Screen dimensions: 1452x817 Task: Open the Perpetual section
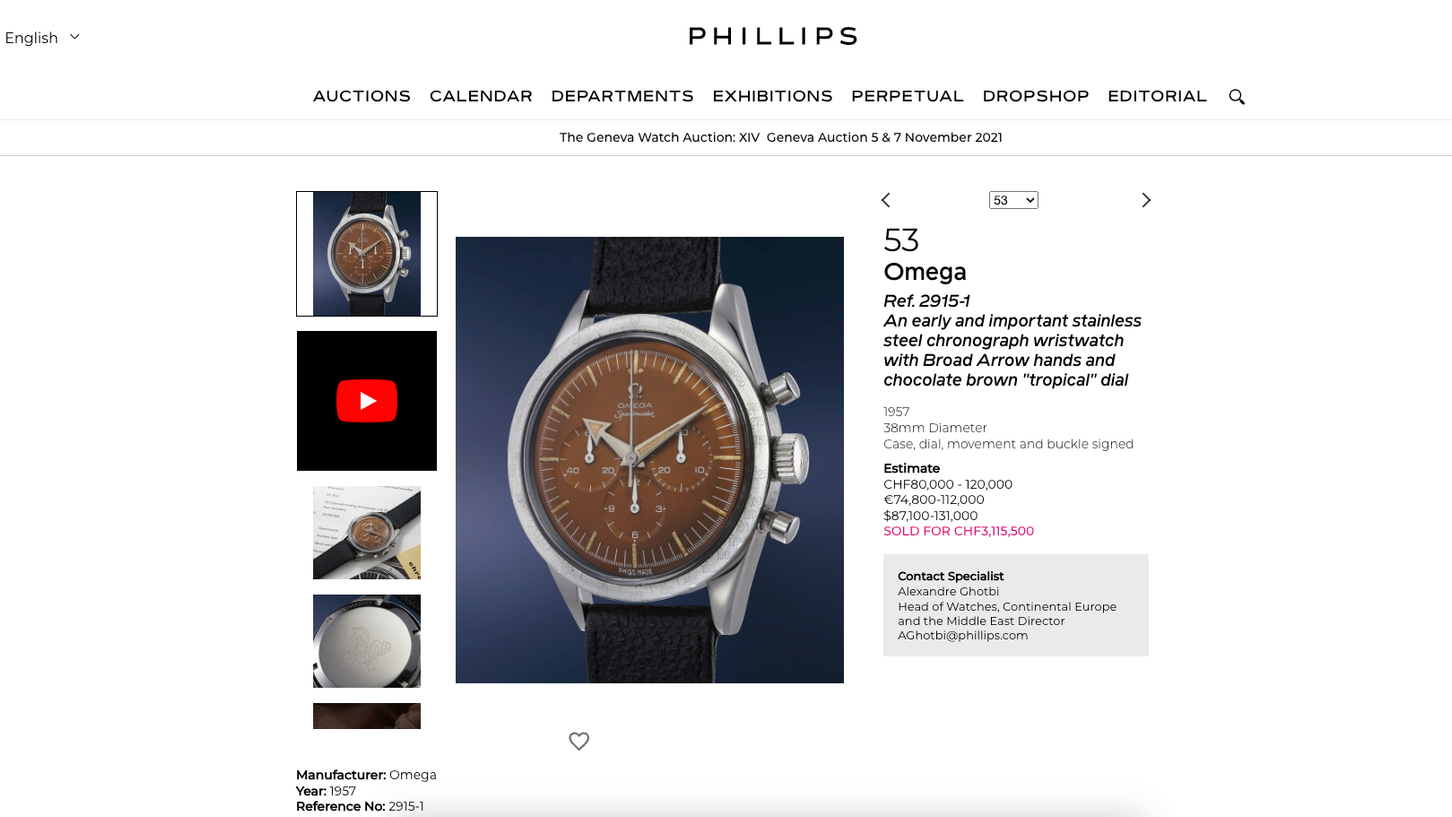(907, 96)
